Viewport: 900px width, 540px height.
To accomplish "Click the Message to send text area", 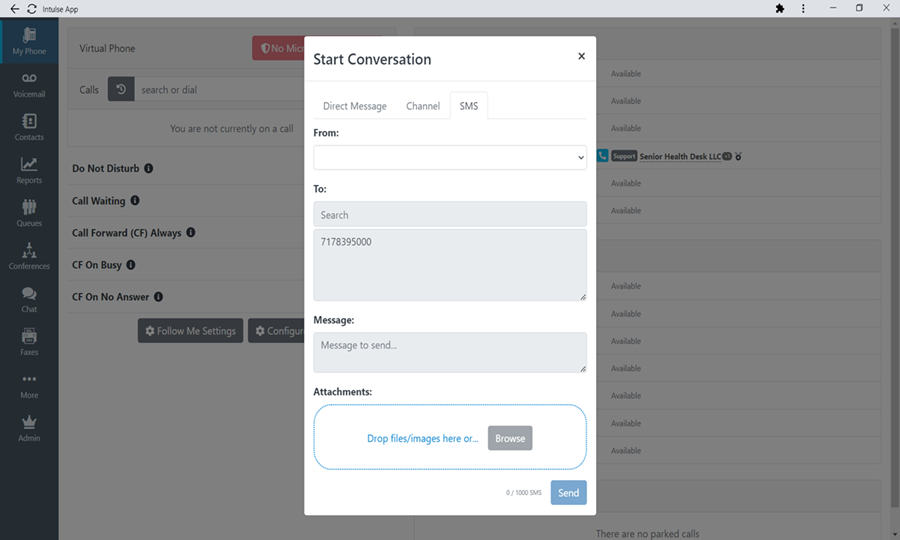I will 450,352.
